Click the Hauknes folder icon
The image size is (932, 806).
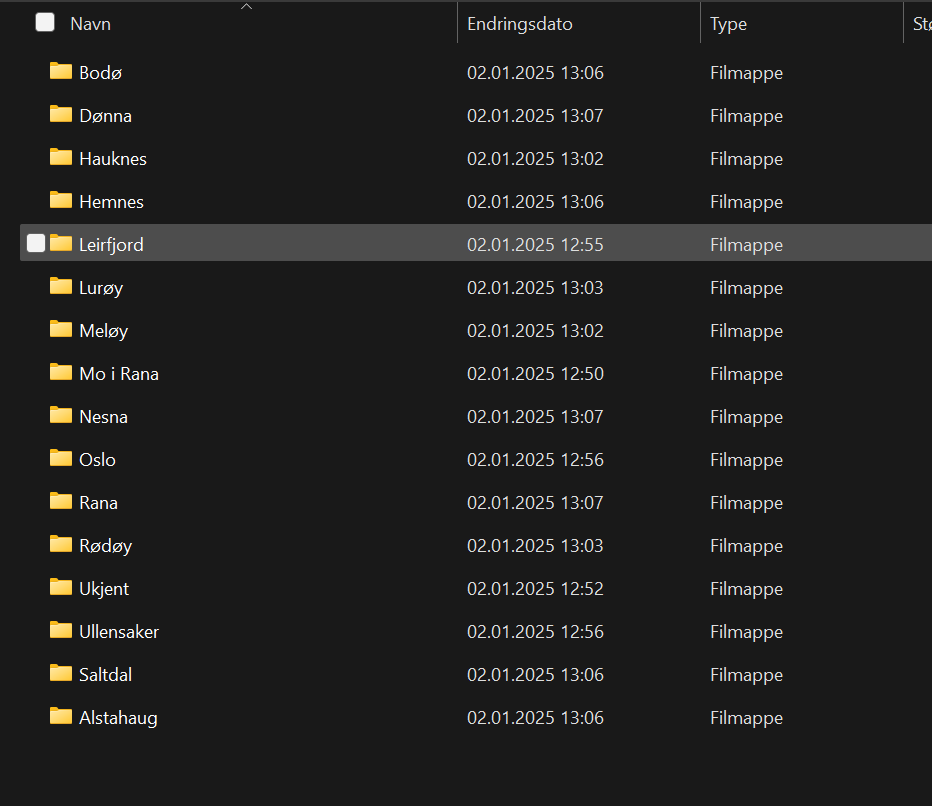tap(61, 158)
